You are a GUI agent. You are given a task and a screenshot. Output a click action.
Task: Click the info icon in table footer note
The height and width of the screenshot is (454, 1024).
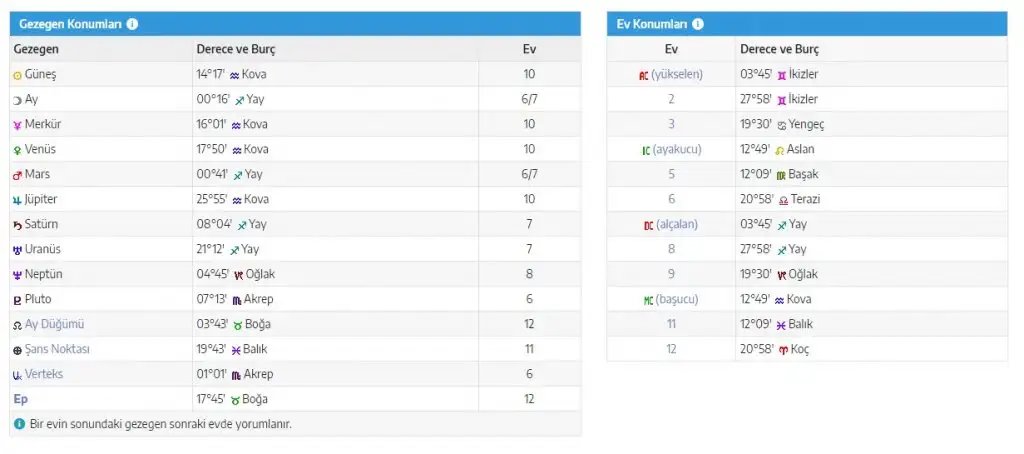coord(19,424)
